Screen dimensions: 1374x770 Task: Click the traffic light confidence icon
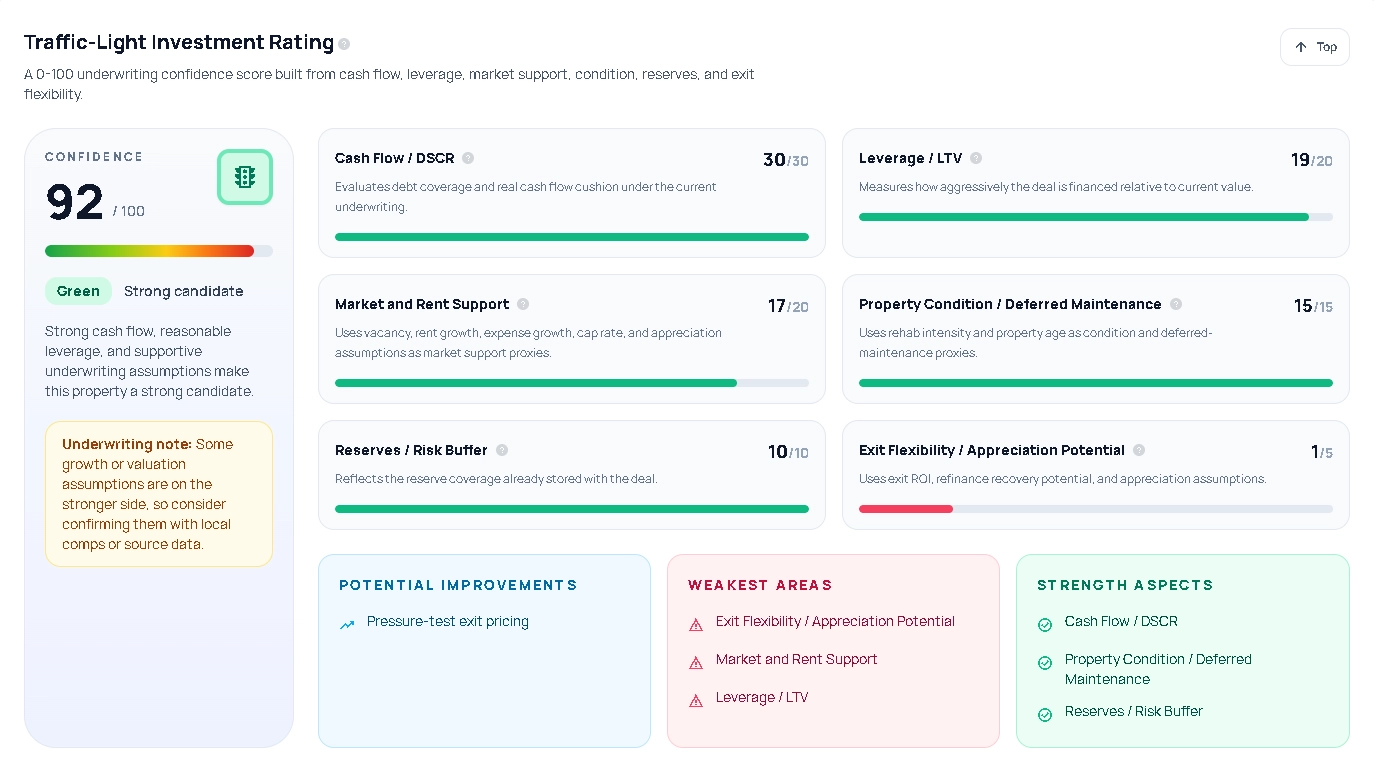click(244, 176)
